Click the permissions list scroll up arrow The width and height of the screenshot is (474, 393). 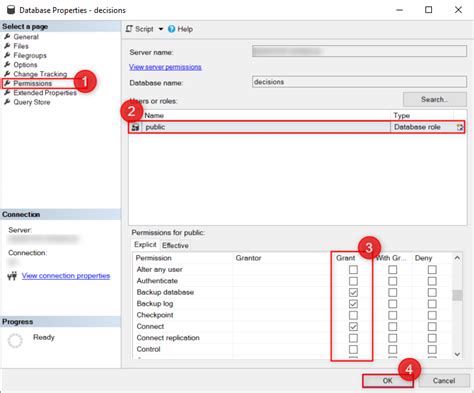tap(457, 258)
